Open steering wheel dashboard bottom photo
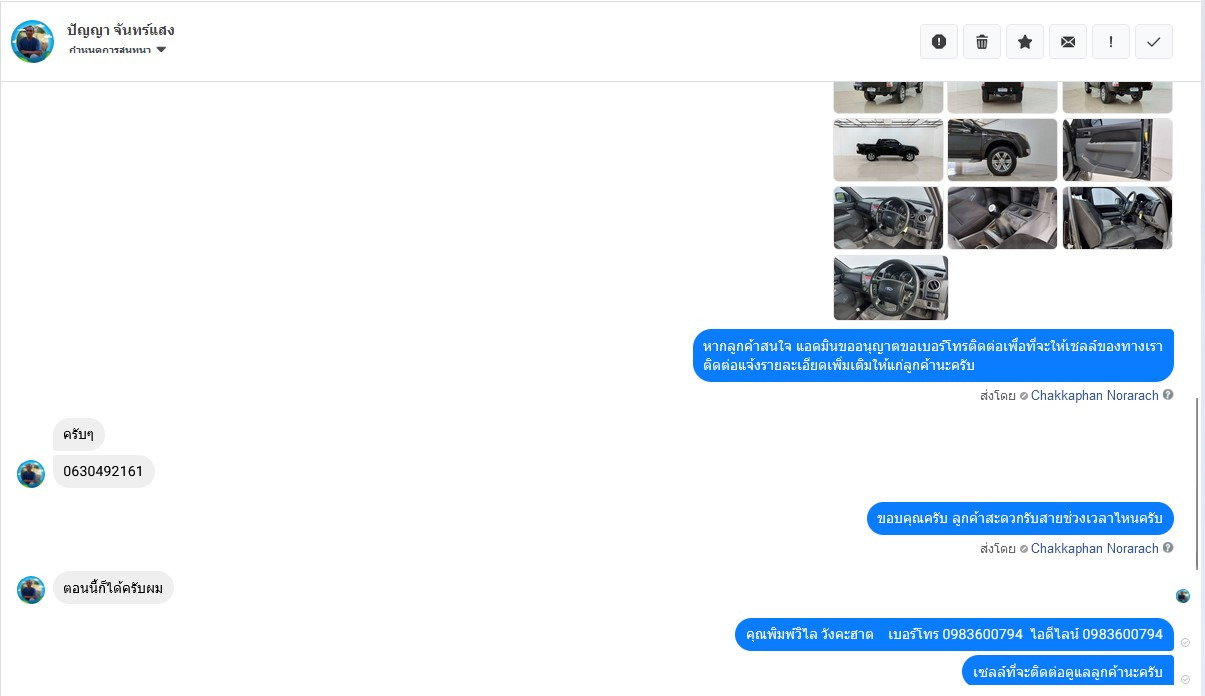Image resolution: width=1205 pixels, height=696 pixels. 891,287
